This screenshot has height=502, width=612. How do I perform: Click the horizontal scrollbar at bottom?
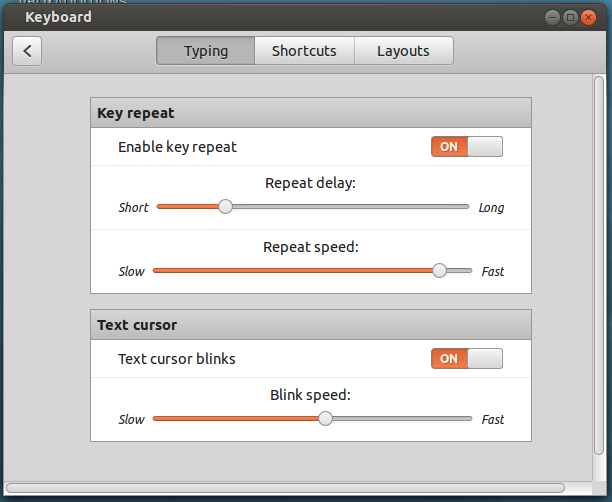(x=285, y=488)
